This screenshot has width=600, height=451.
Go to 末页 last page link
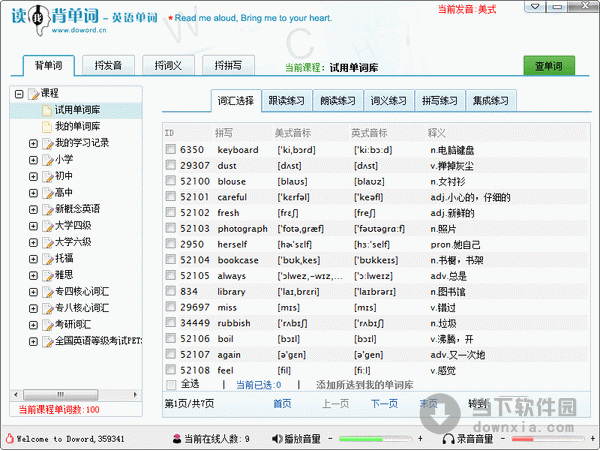[428, 404]
